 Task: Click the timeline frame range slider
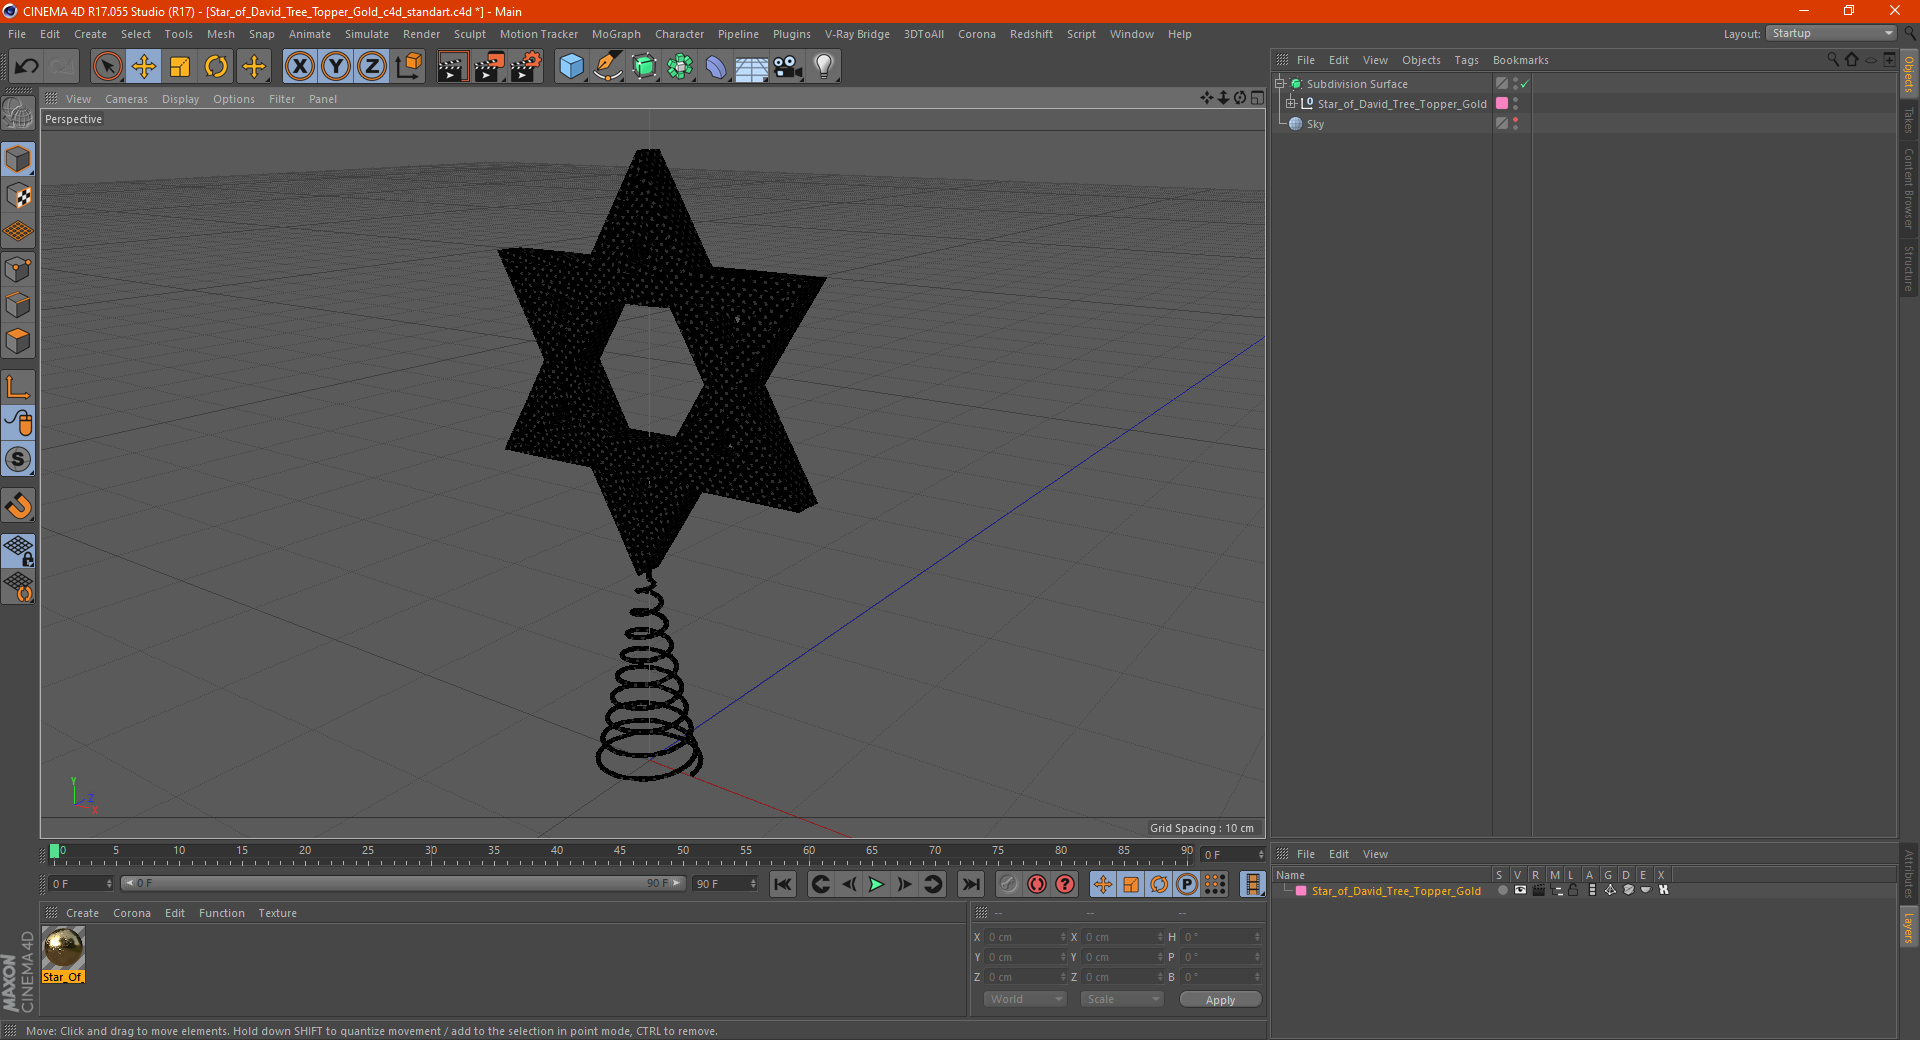403,883
